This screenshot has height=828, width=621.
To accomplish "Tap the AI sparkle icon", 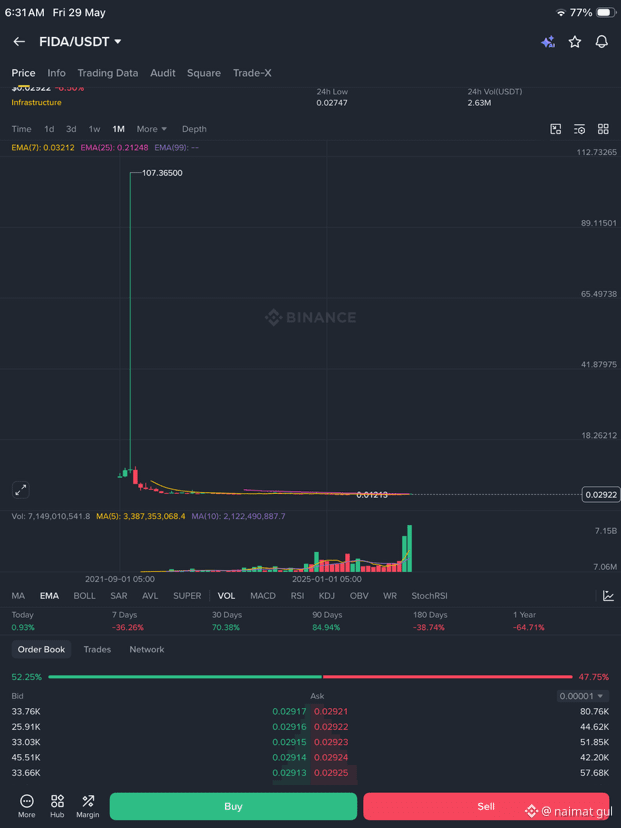I will pos(548,42).
